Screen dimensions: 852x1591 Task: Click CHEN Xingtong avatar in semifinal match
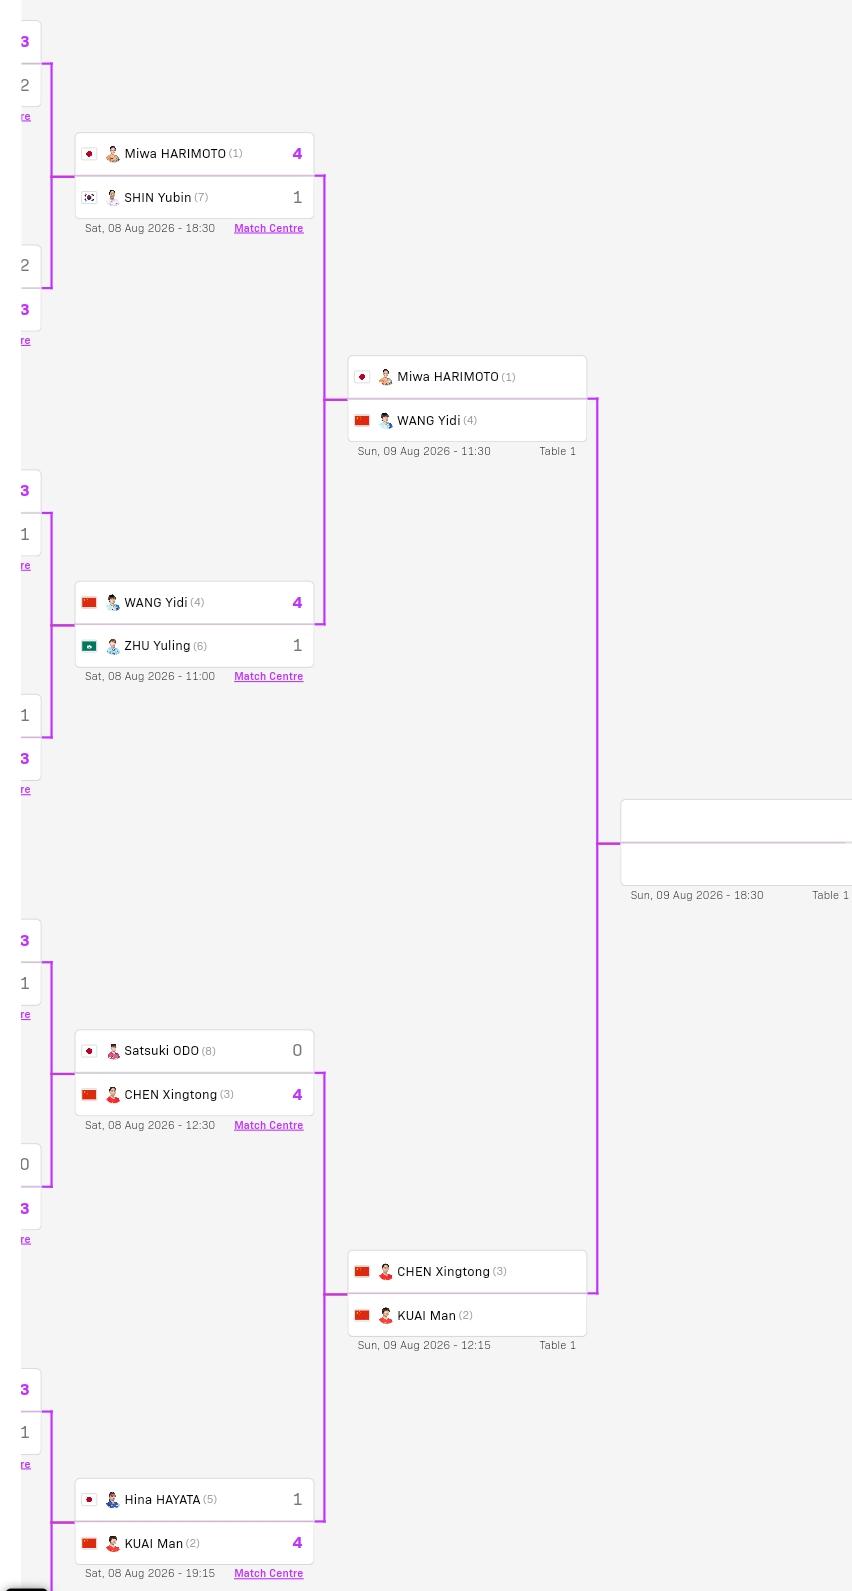pos(386,1272)
